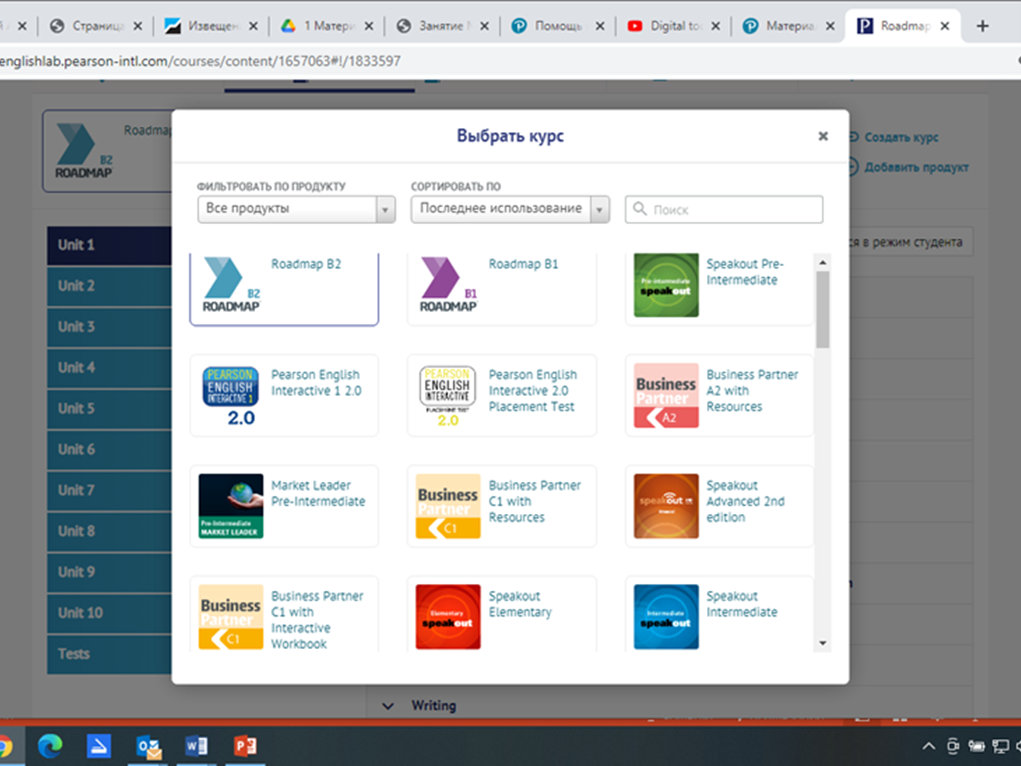Viewport: 1021px width, 766px height.
Task: Select the Roadmap B2 course logo
Action: 231,285
